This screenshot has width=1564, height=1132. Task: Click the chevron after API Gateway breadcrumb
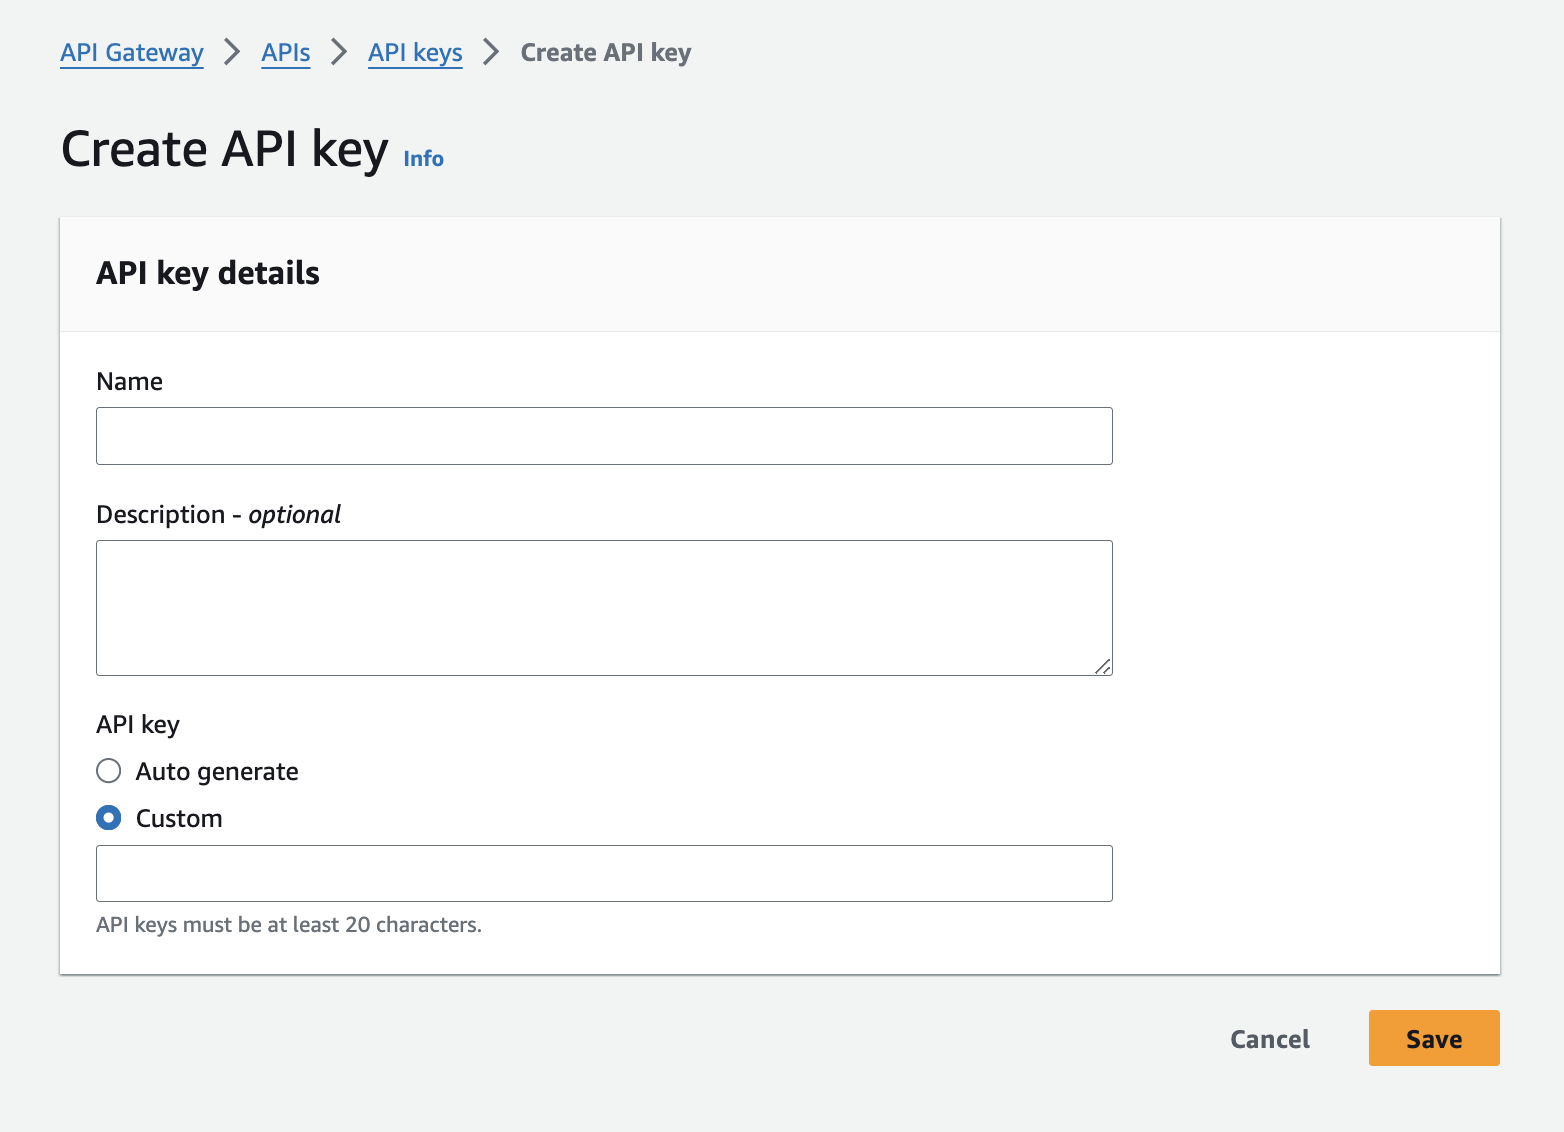click(232, 52)
